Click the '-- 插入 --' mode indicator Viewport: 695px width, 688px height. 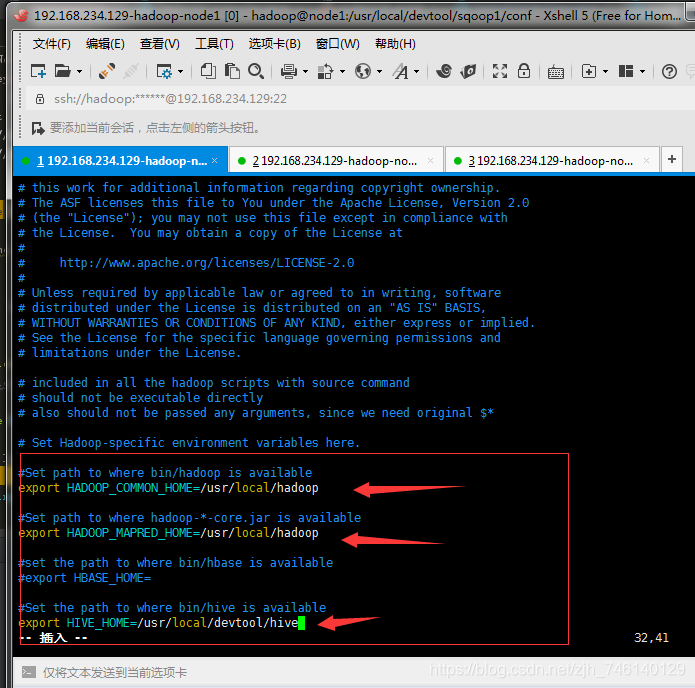pos(54,637)
